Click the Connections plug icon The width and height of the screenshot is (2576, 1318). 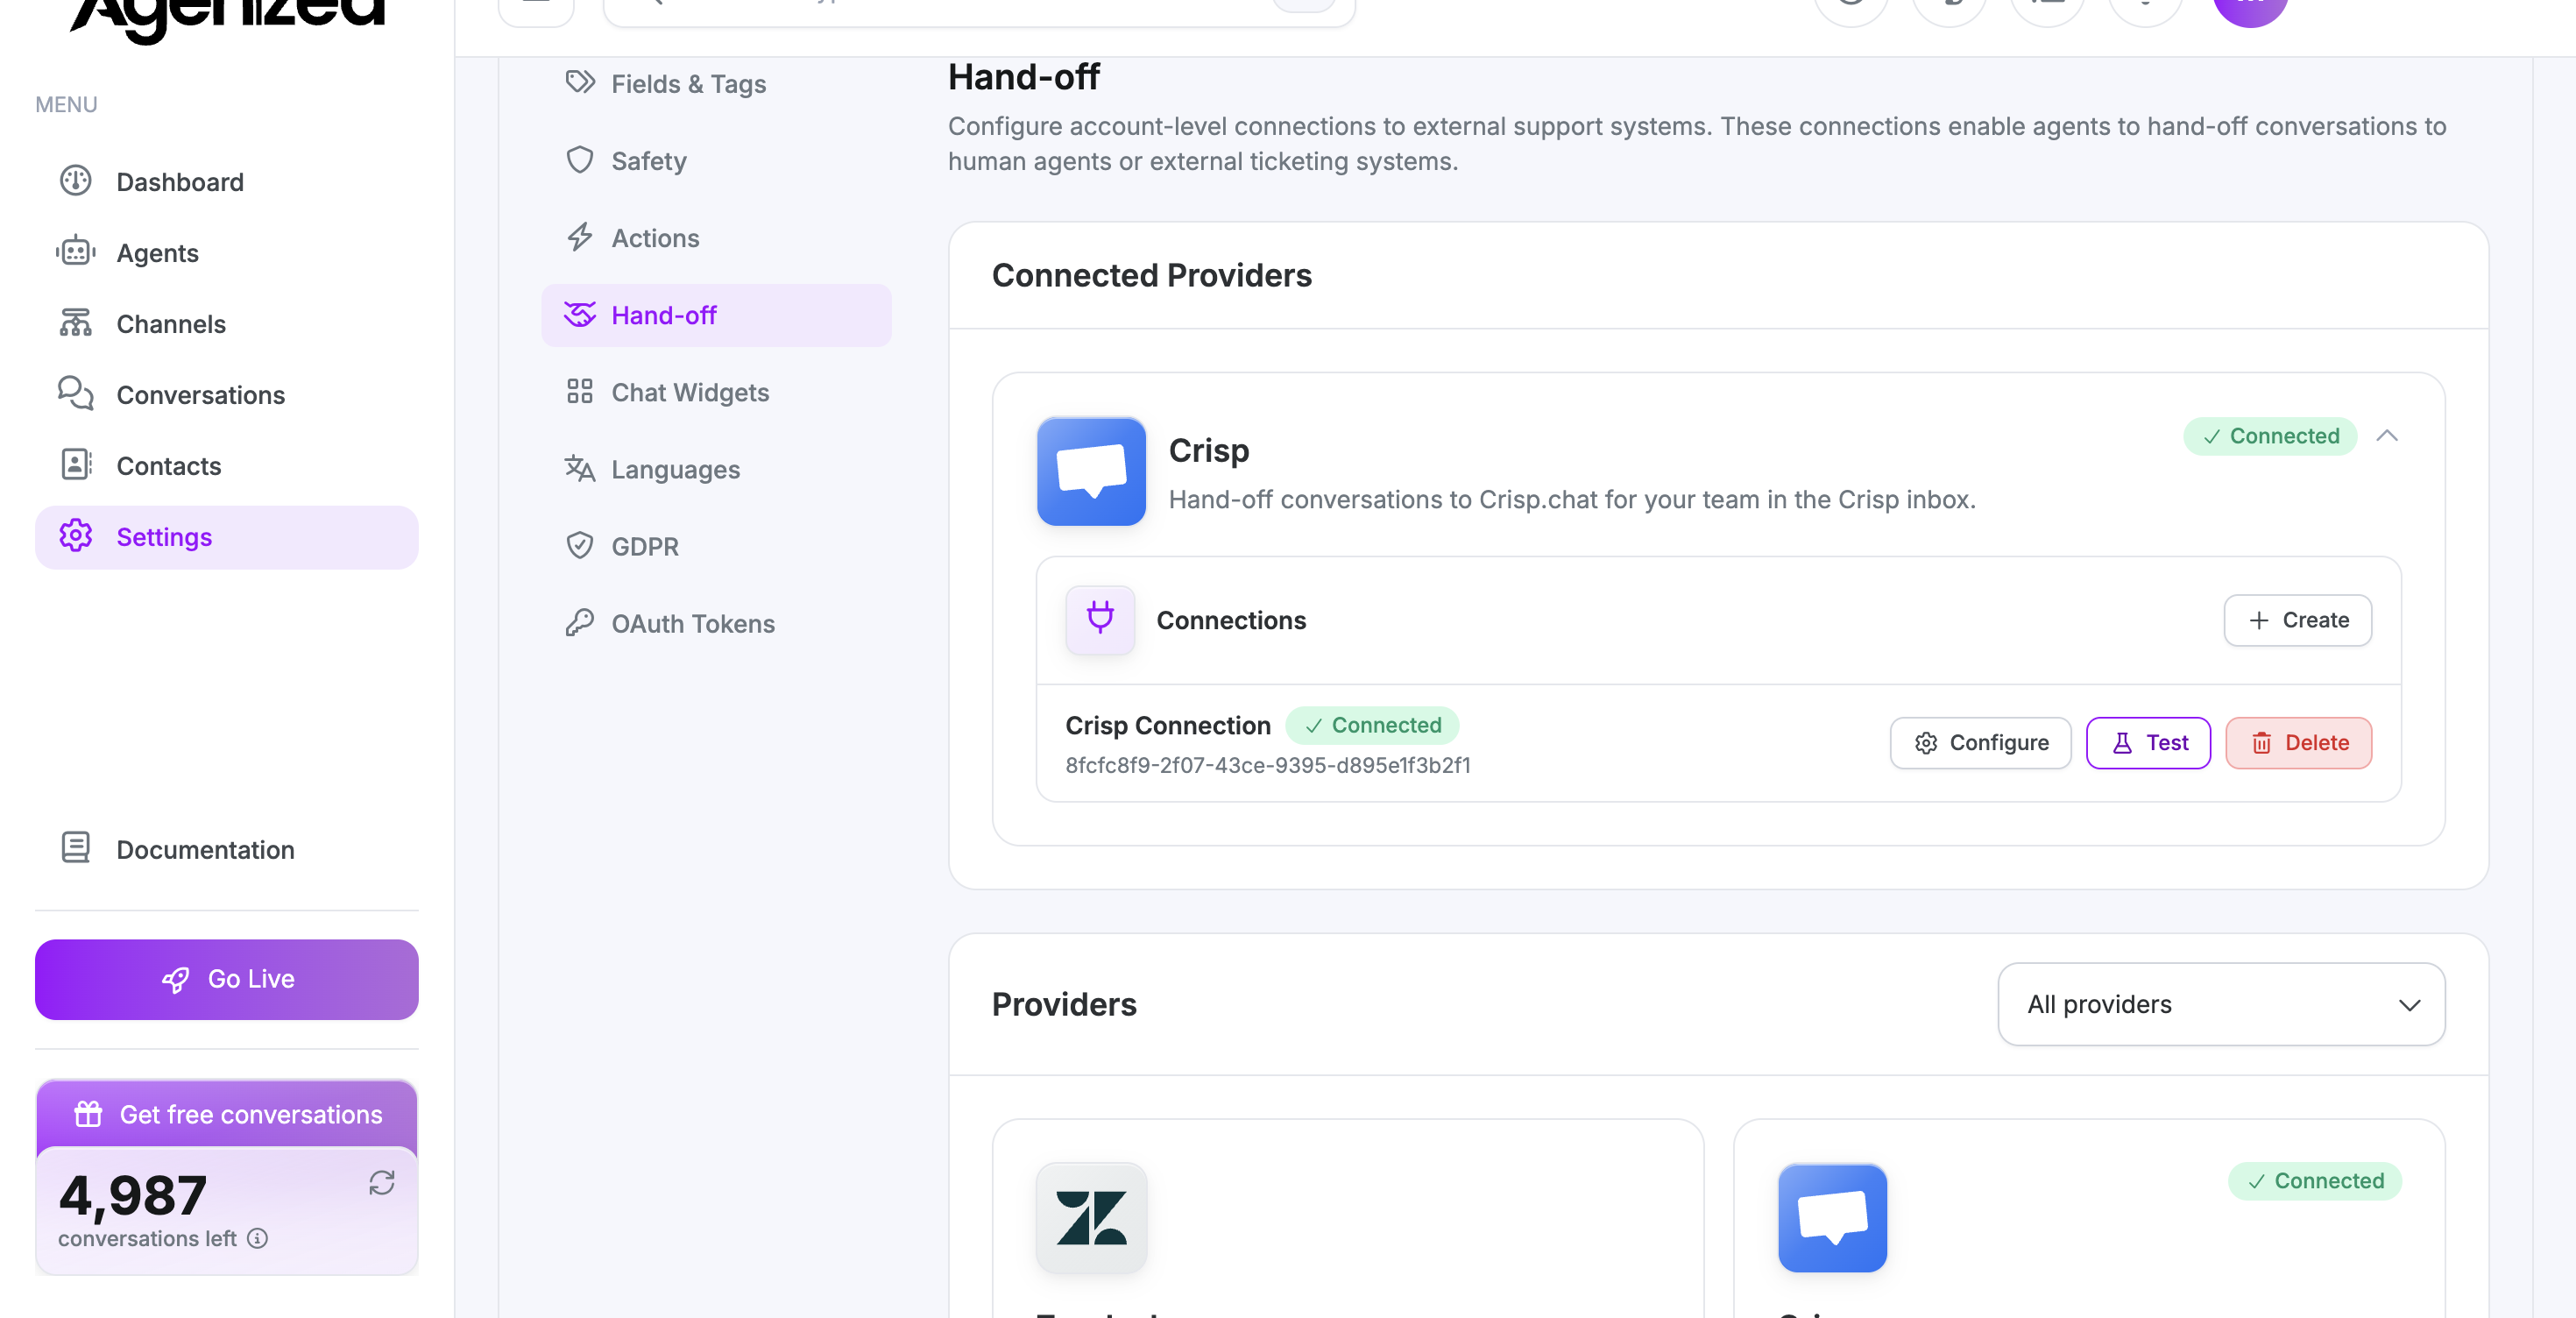1100,619
